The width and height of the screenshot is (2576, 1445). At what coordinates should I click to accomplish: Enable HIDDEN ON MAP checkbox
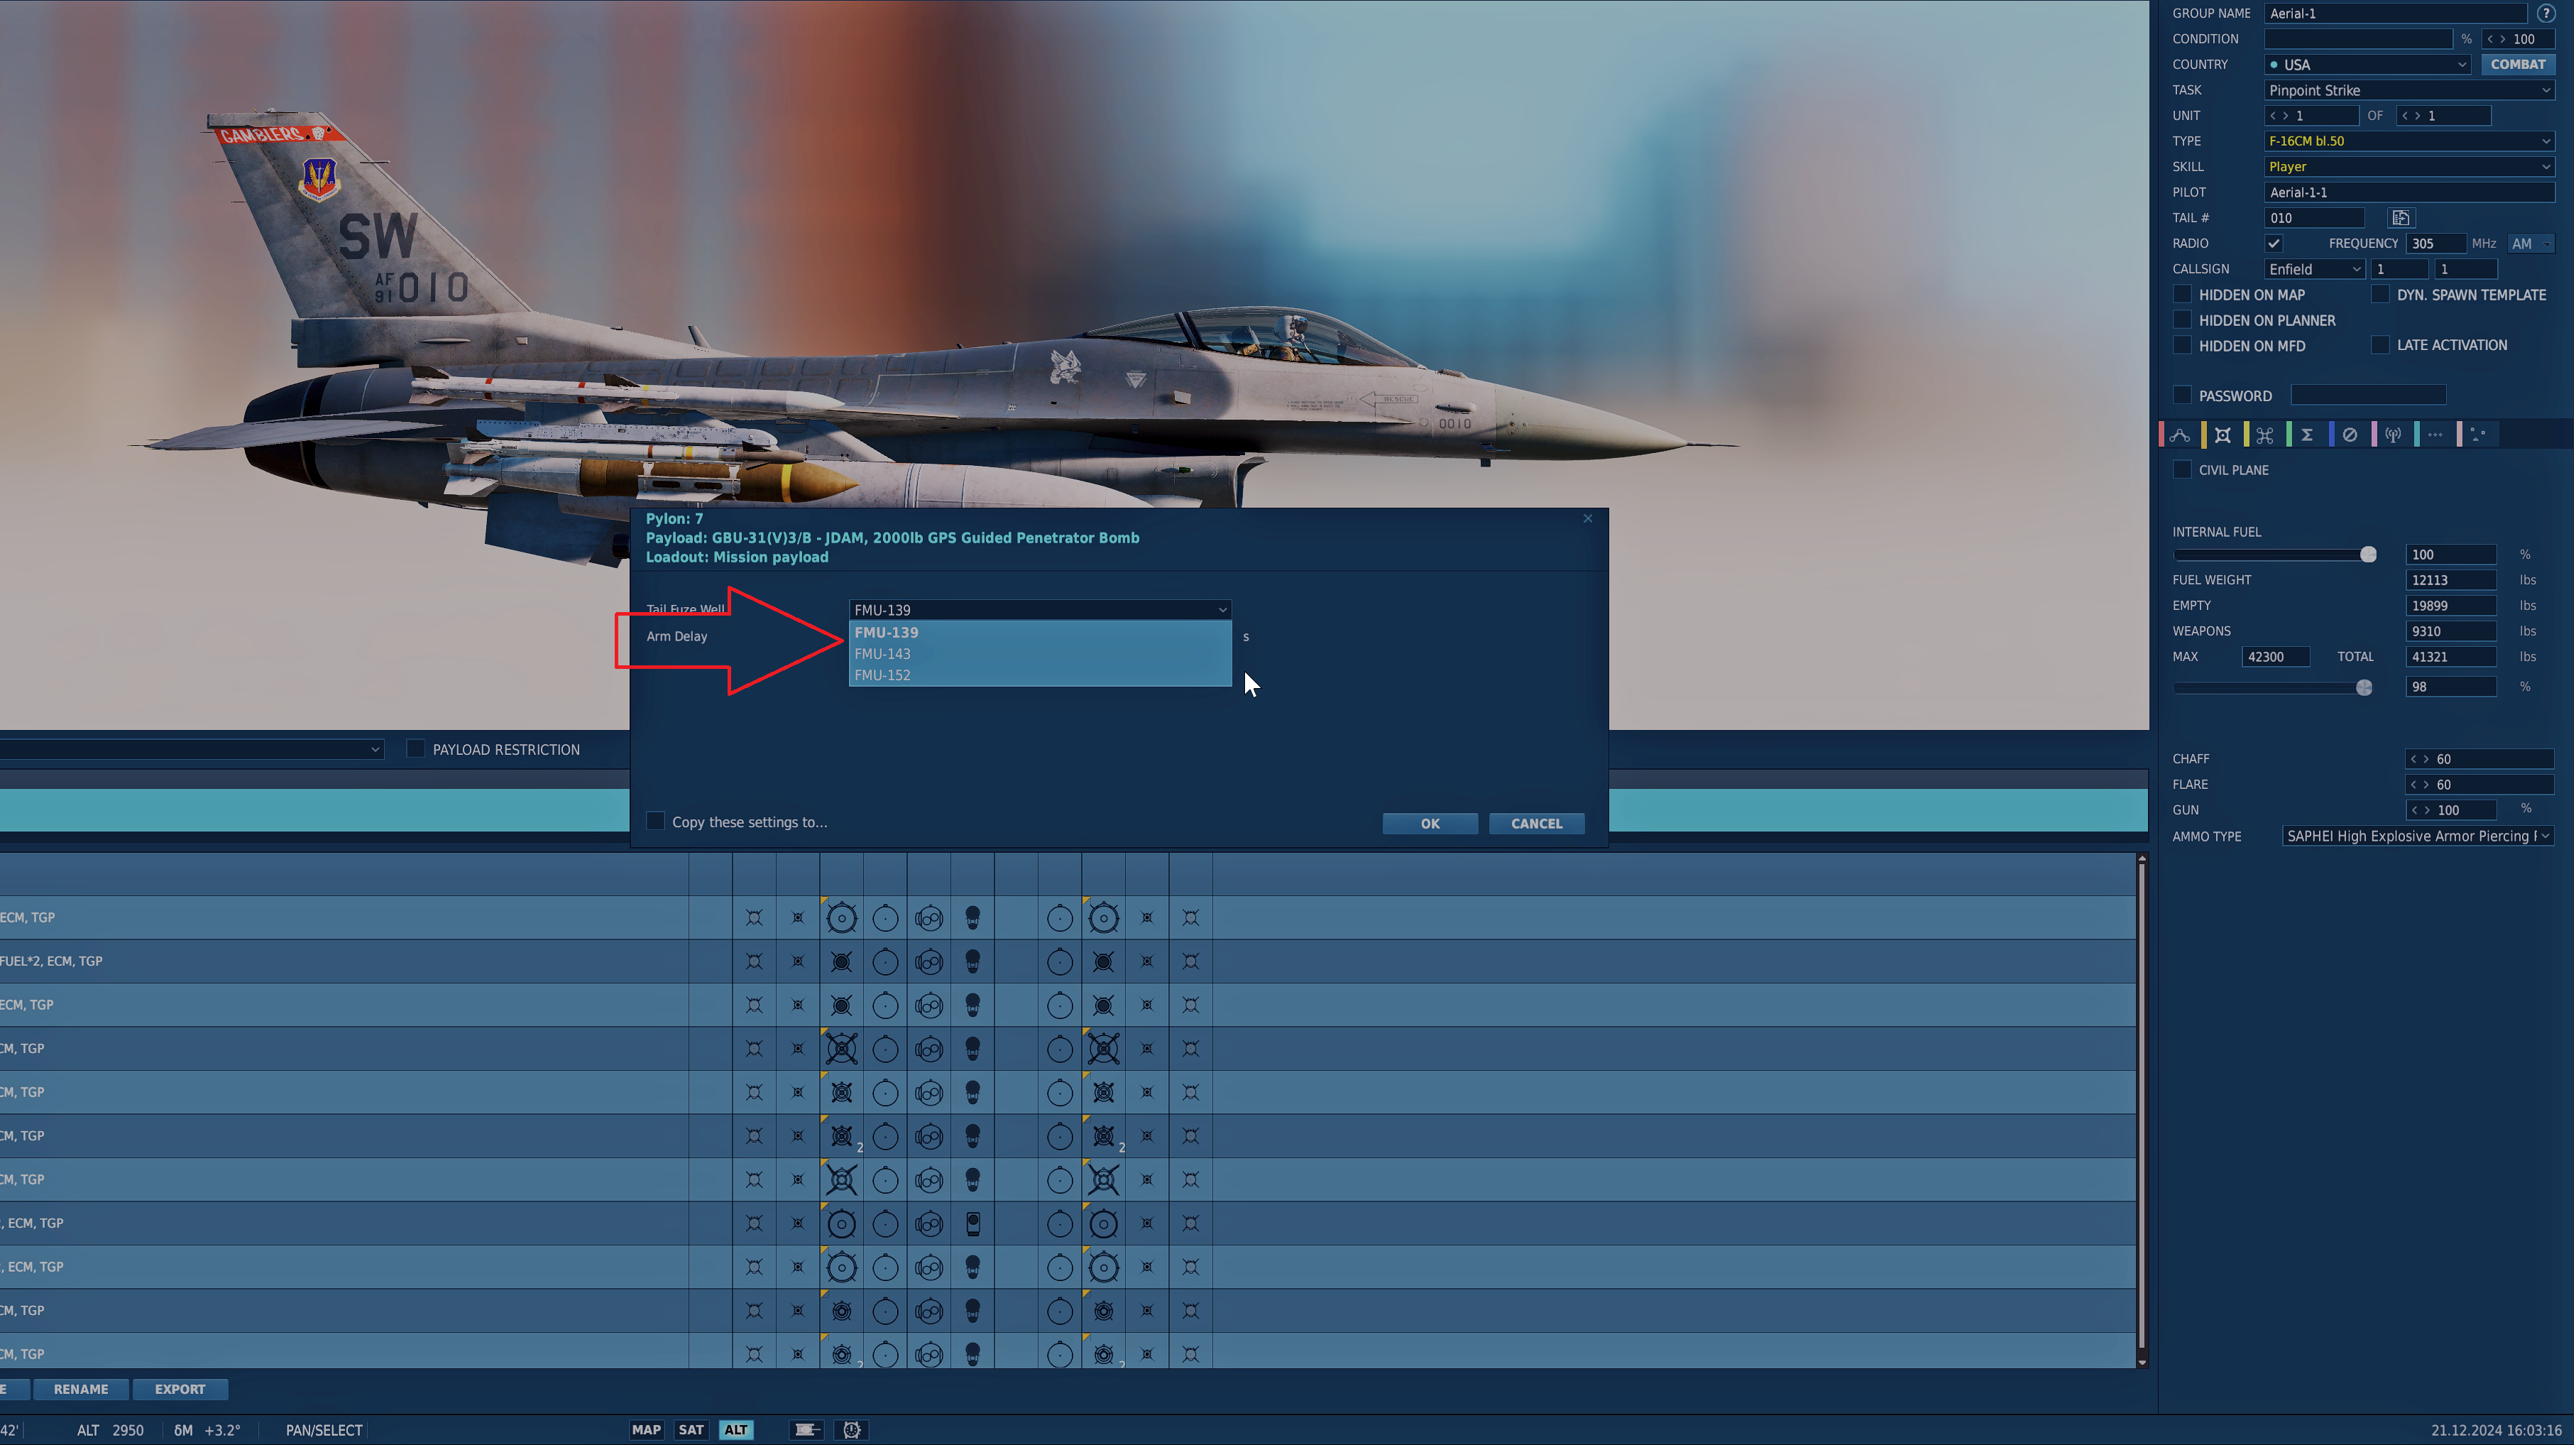2183,294
